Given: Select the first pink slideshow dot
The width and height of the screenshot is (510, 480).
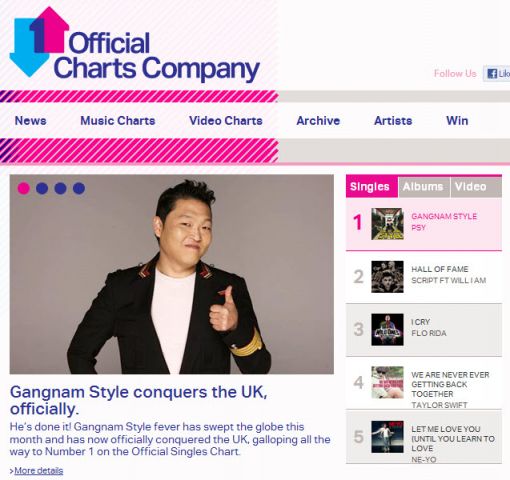Looking at the screenshot, I should point(24,188).
